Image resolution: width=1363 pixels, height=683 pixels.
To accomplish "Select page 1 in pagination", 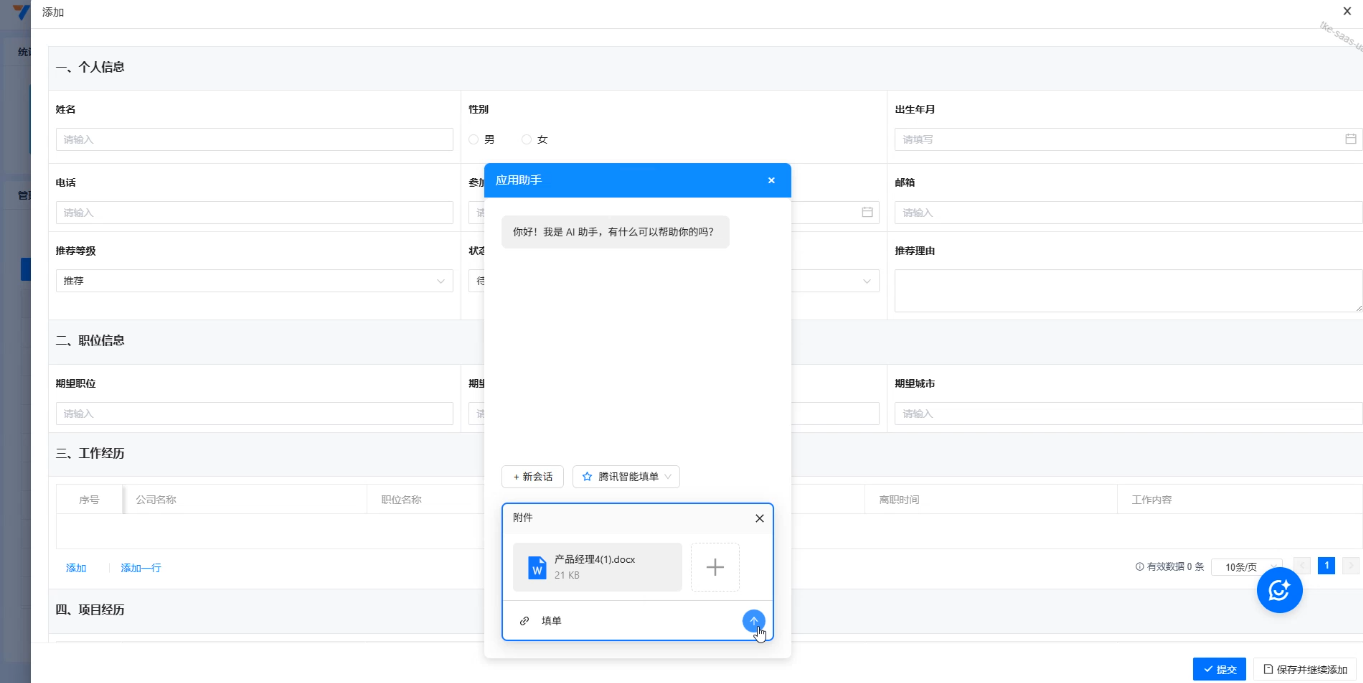I will (1326, 566).
